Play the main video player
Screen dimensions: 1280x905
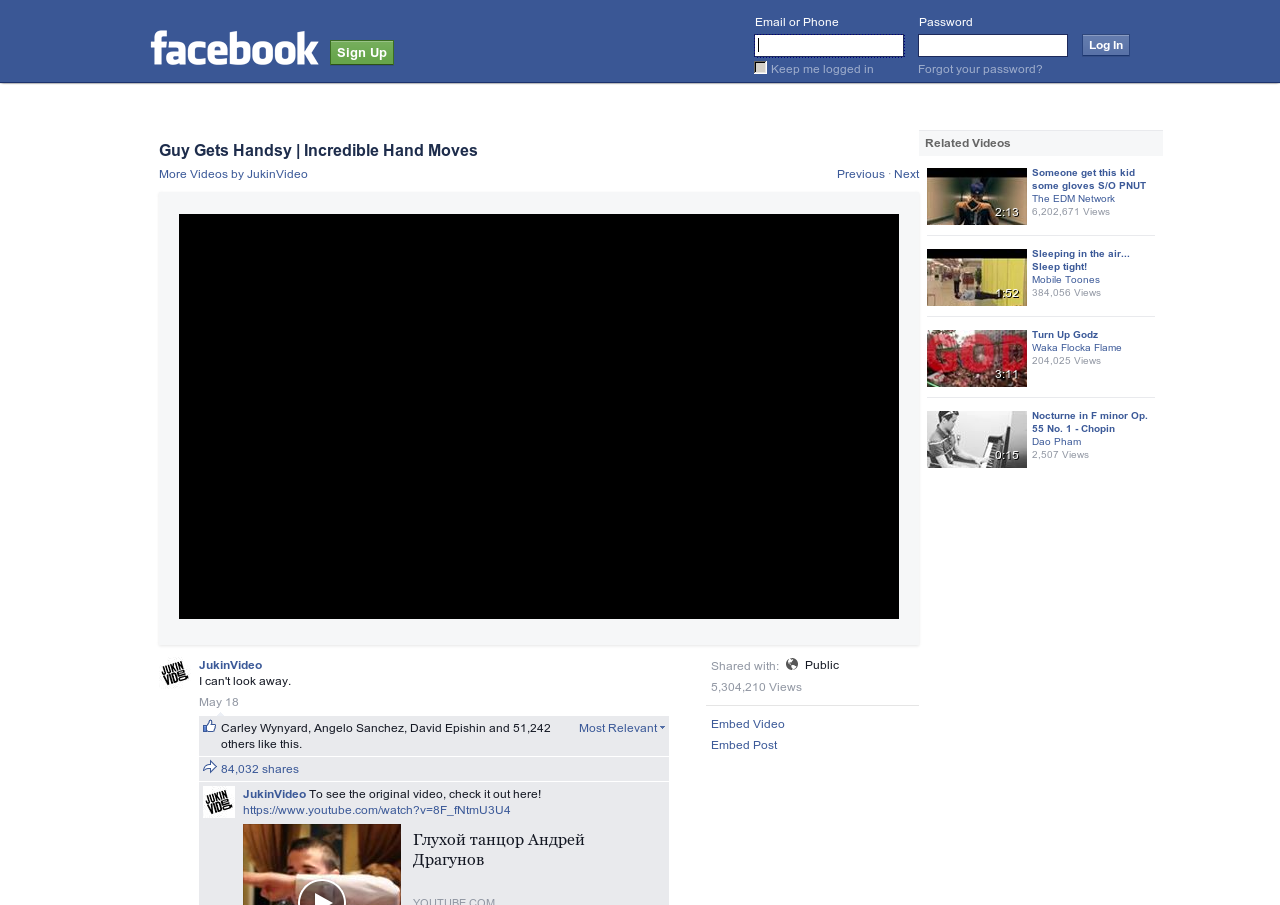[539, 416]
